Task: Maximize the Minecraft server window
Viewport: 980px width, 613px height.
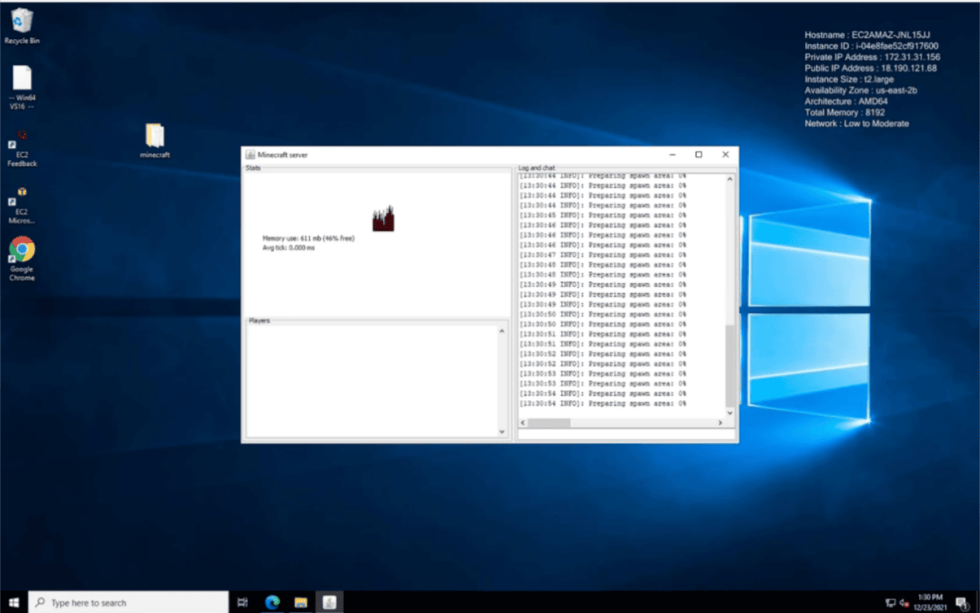Action: [699, 155]
